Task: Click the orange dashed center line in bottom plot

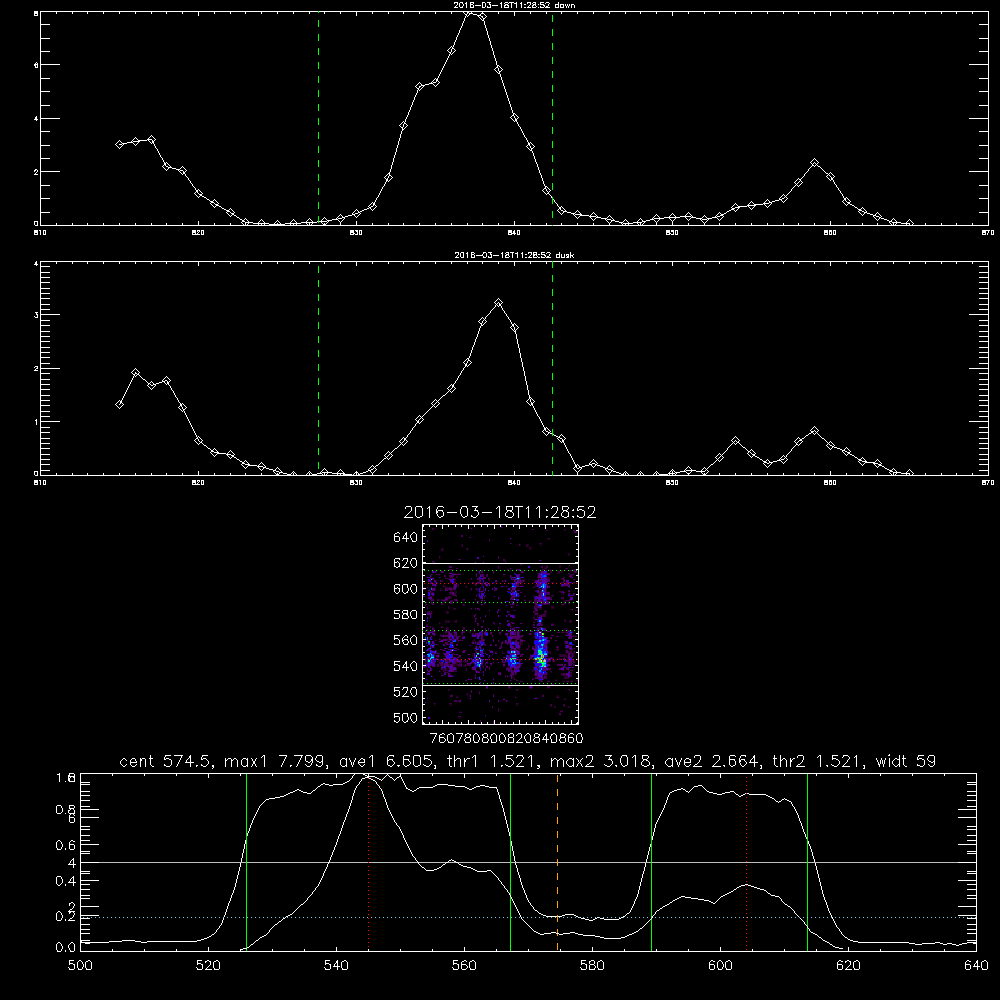Action: point(557,862)
